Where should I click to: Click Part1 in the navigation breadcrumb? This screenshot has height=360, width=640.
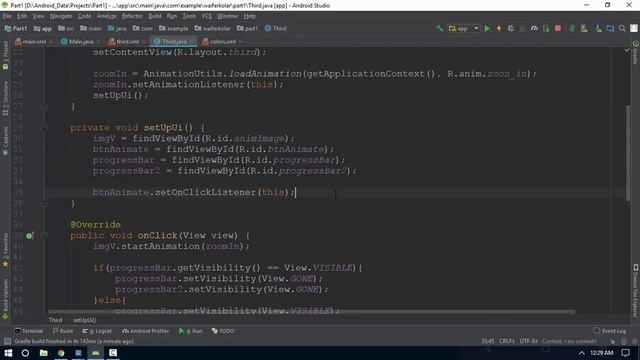(16, 29)
